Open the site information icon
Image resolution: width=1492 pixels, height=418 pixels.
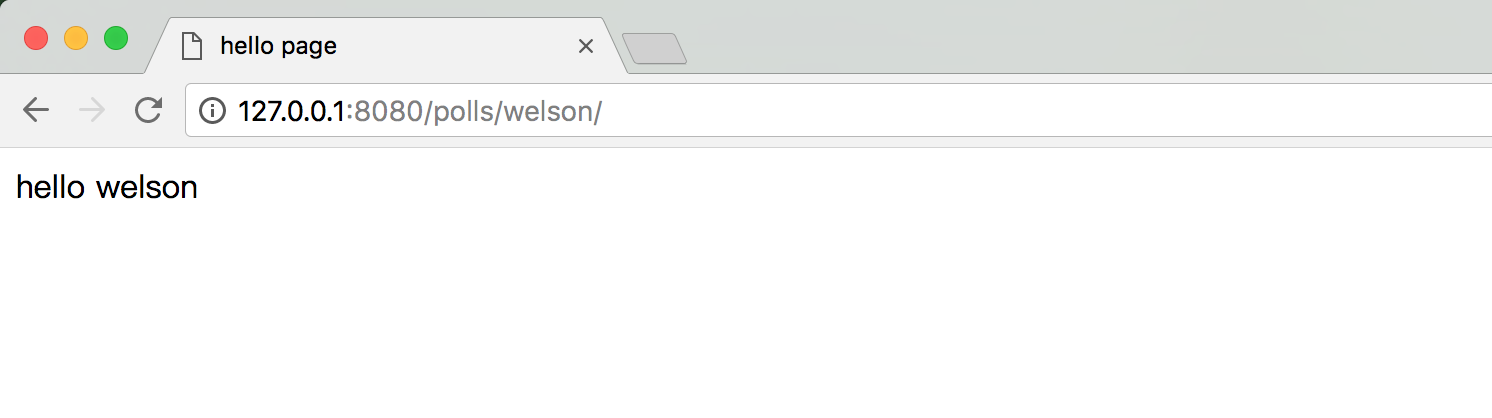click(x=212, y=110)
